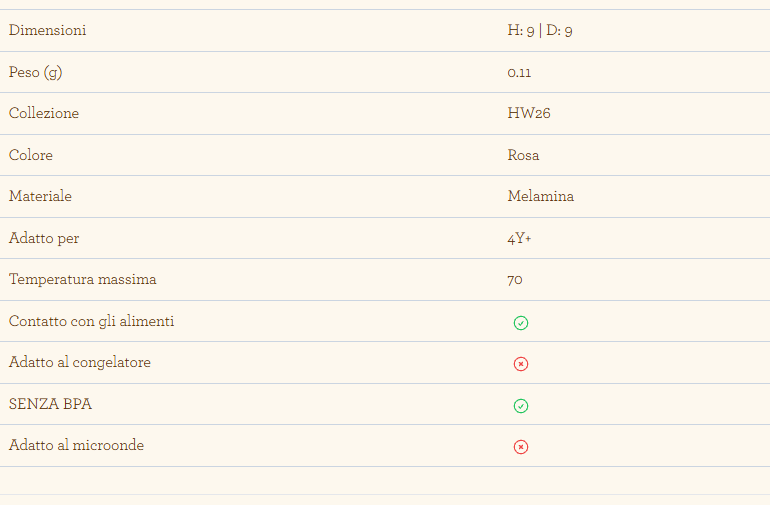The height and width of the screenshot is (505, 770).
Task: Select the Adatto al microonde label
Action: pyautogui.click(x=76, y=445)
